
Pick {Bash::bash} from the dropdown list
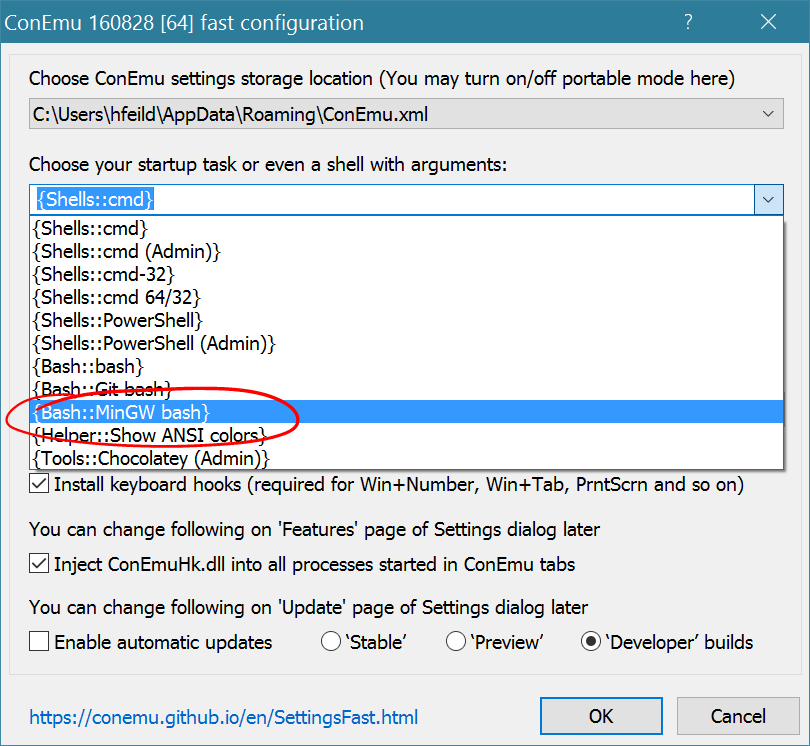coord(88,366)
